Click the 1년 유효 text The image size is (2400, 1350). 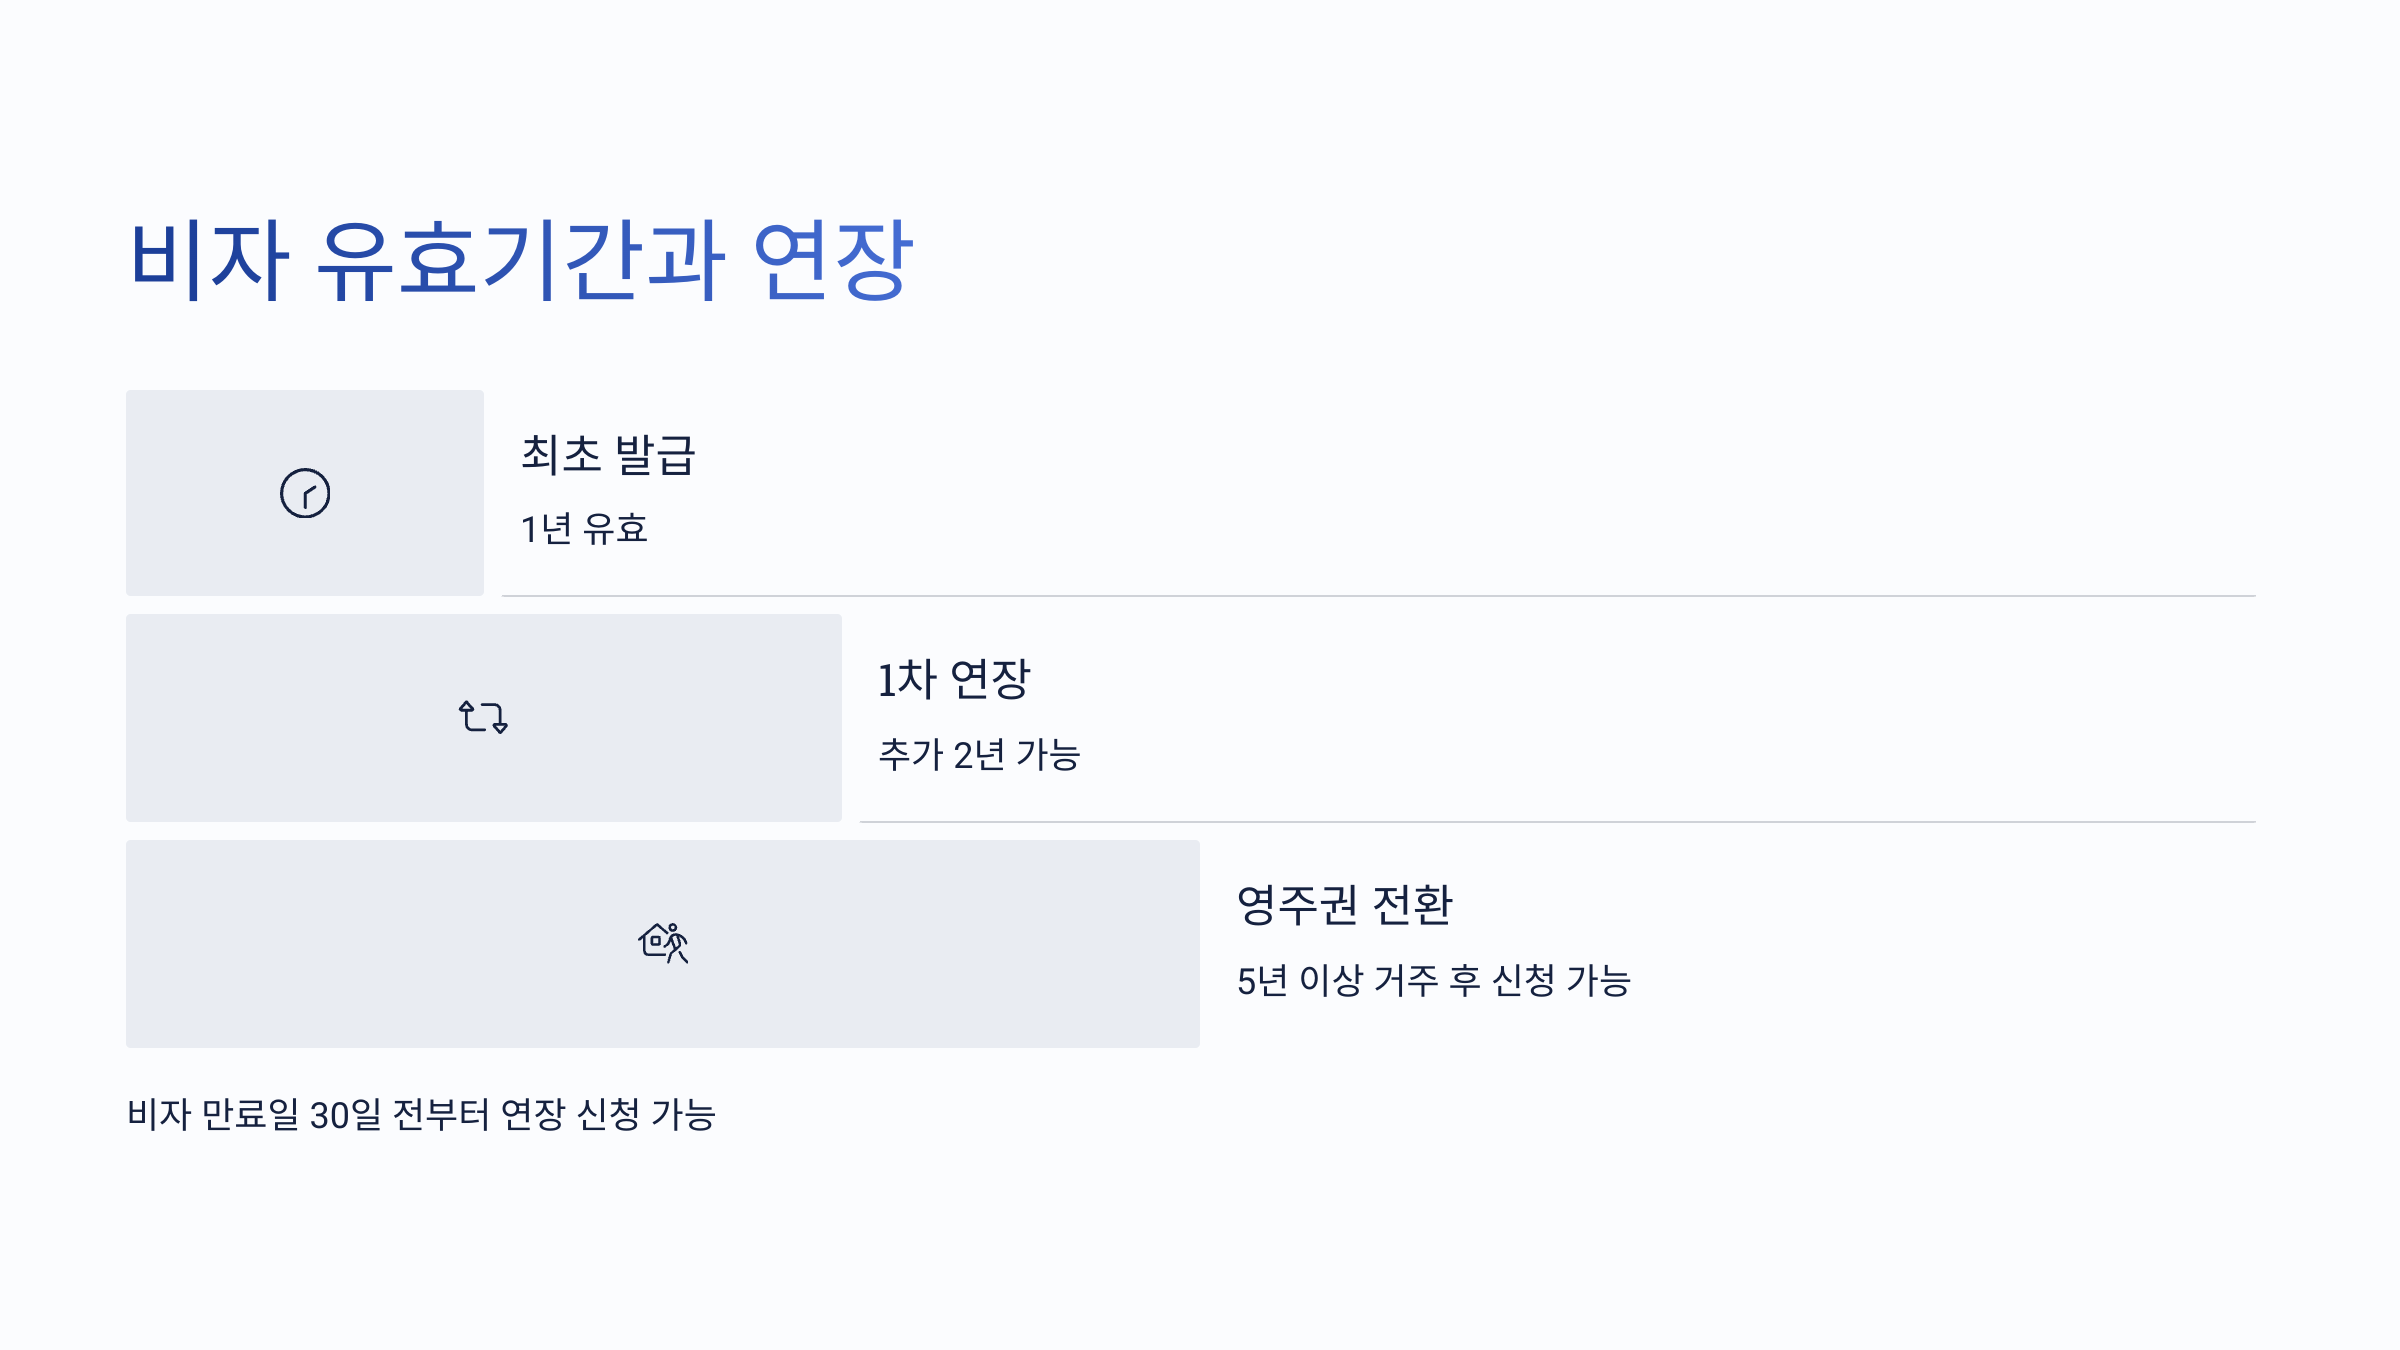coord(584,529)
